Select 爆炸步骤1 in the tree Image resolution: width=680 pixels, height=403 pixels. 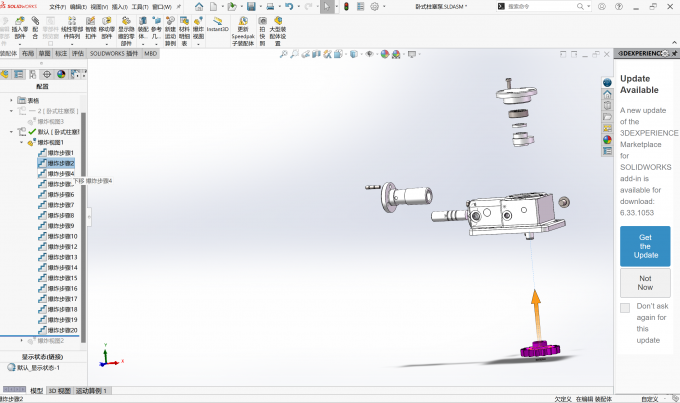tap(56, 153)
